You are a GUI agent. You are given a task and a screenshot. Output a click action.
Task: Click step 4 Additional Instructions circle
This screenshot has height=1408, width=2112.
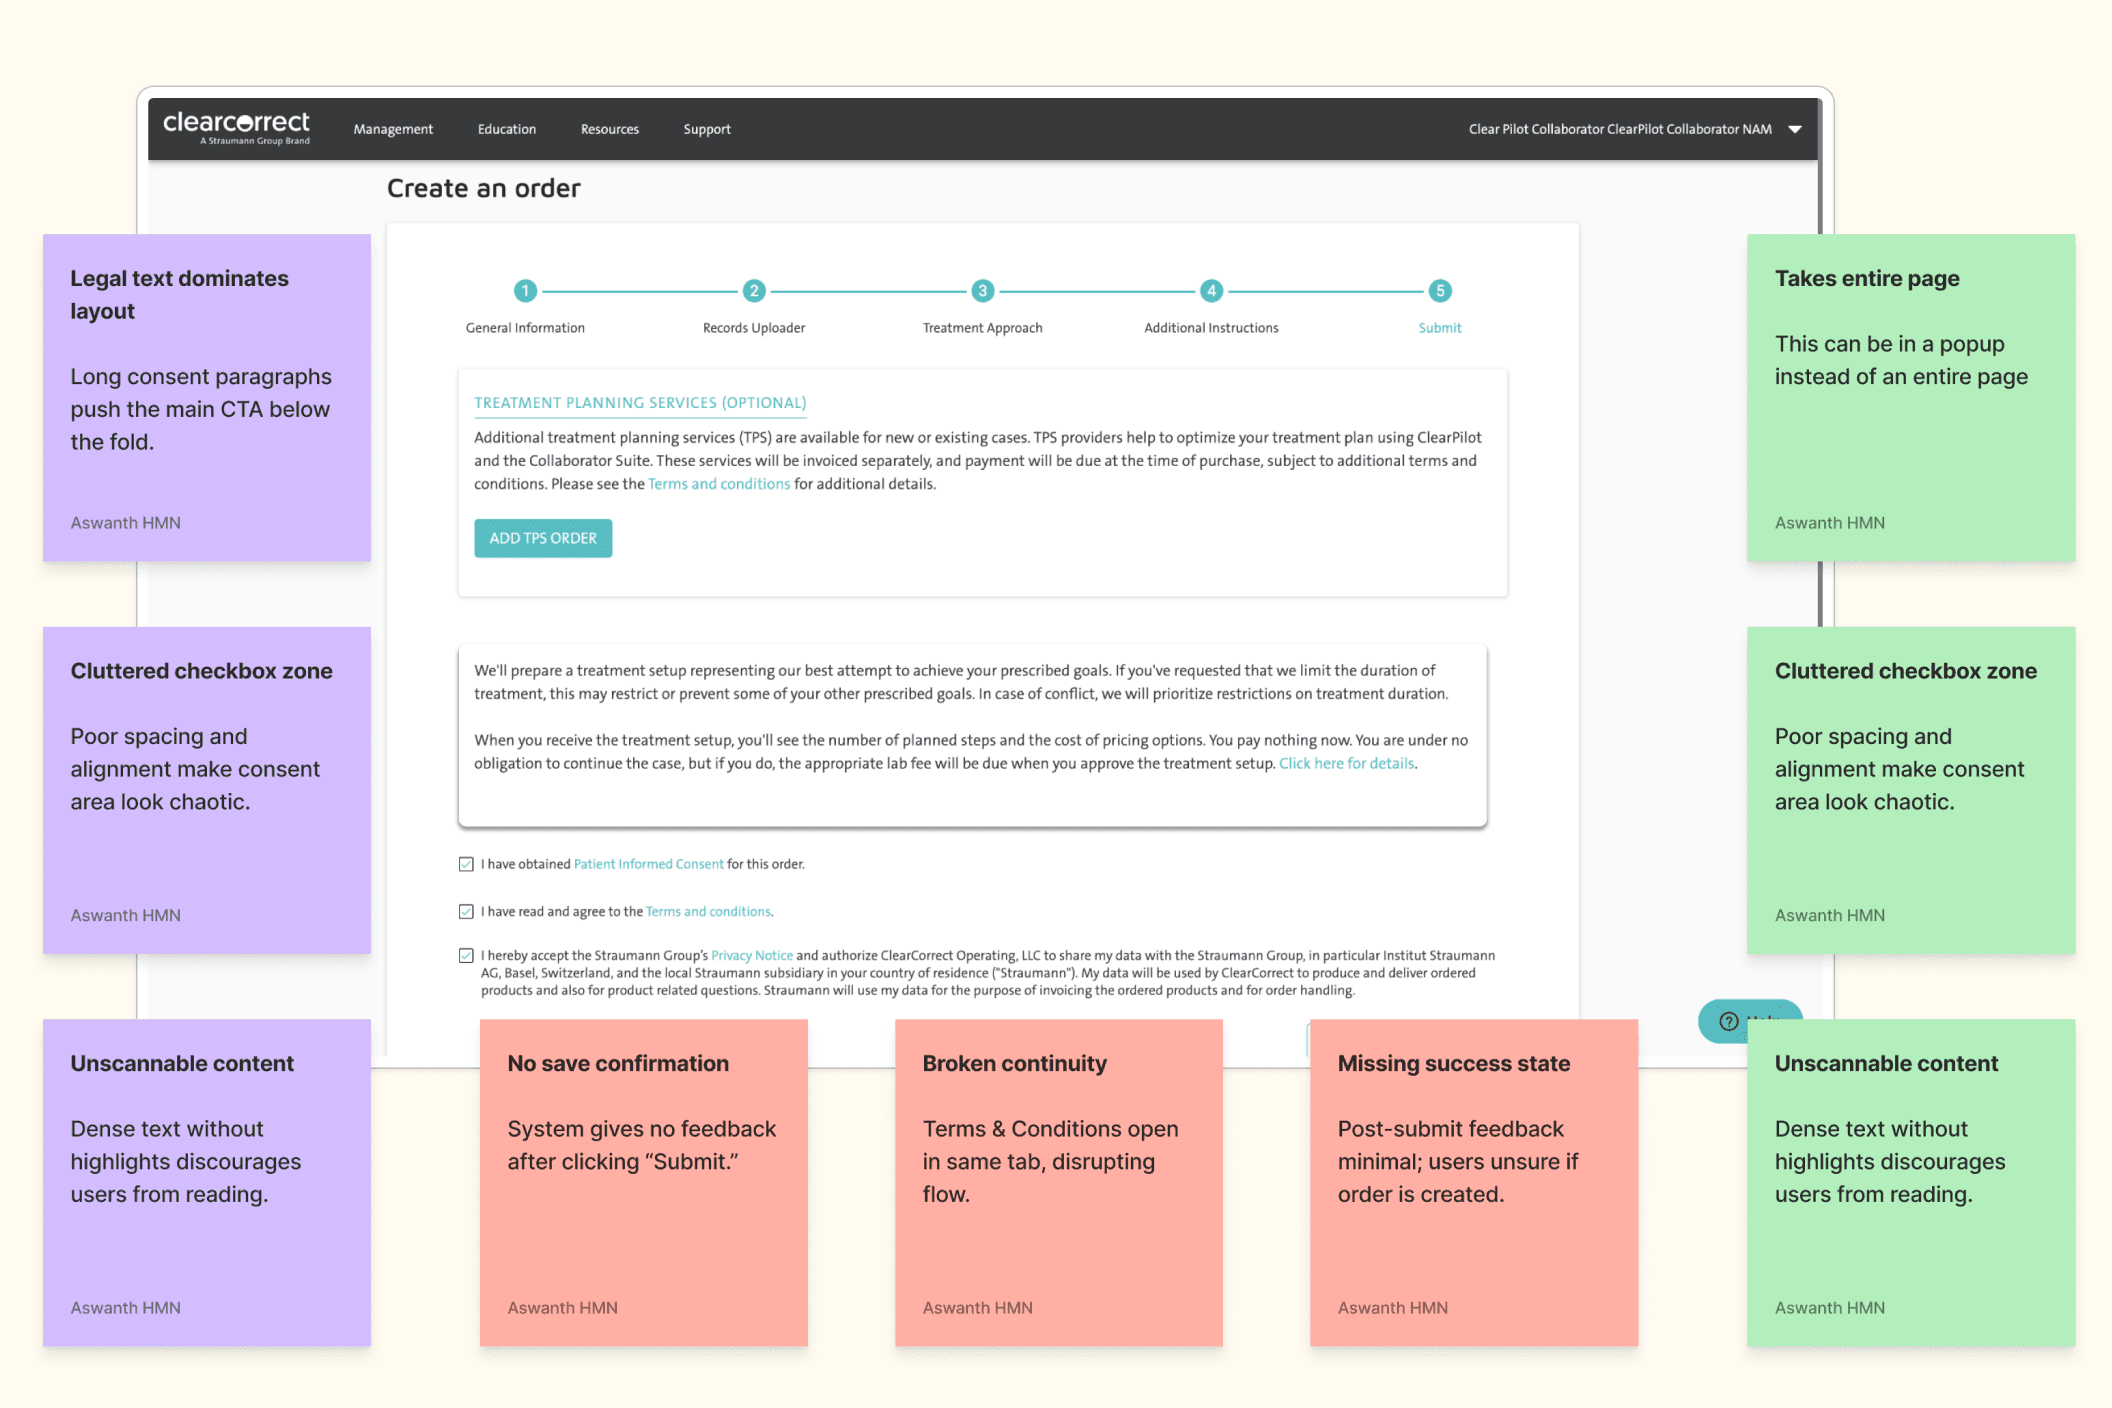[1211, 291]
